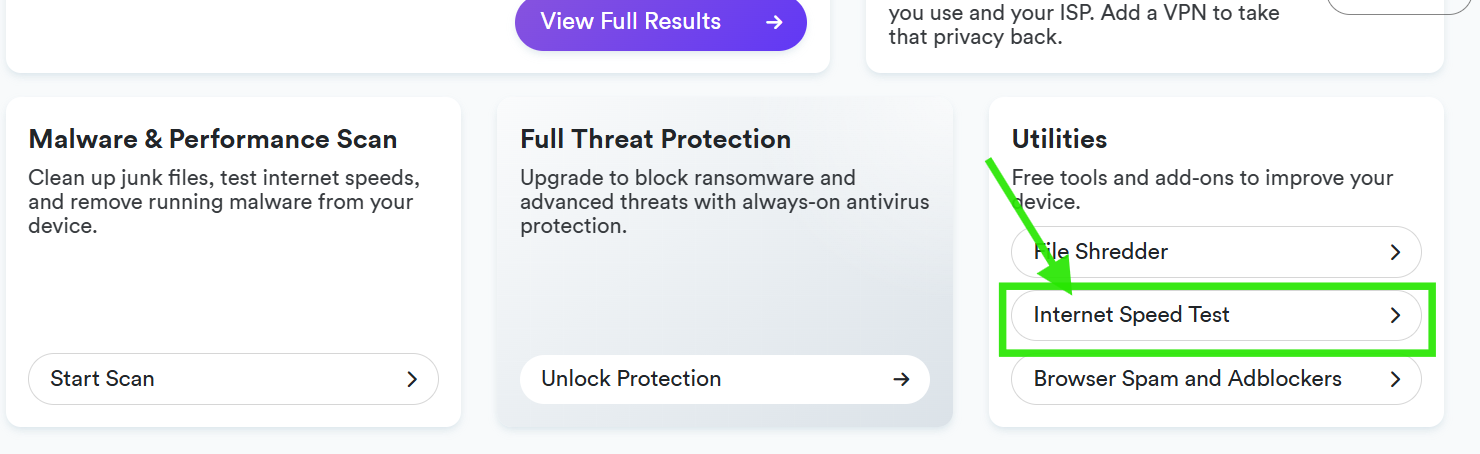
Task: Click the arrow icon on Unlock Protection
Action: point(901,379)
